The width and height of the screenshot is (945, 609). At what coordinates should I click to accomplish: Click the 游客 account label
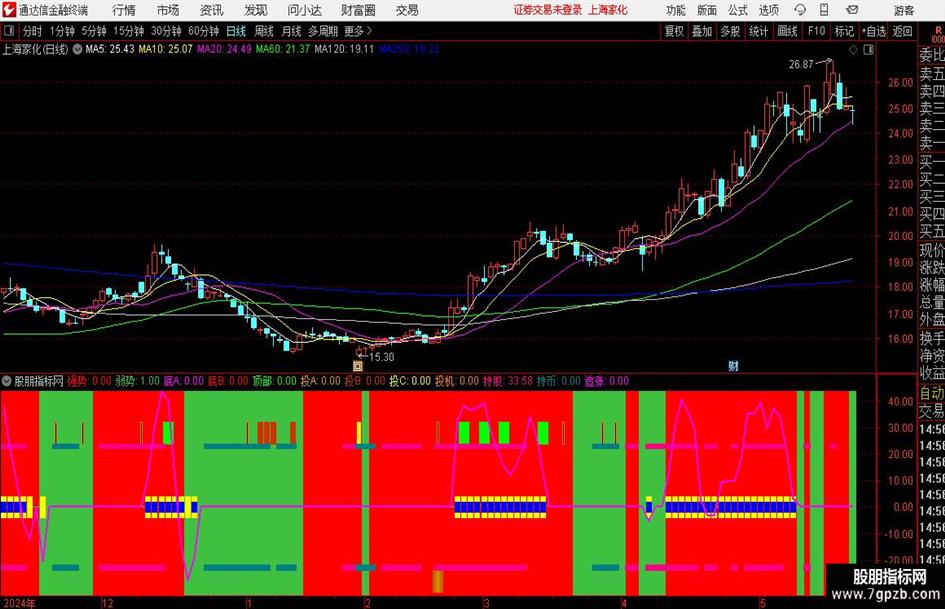[x=904, y=10]
